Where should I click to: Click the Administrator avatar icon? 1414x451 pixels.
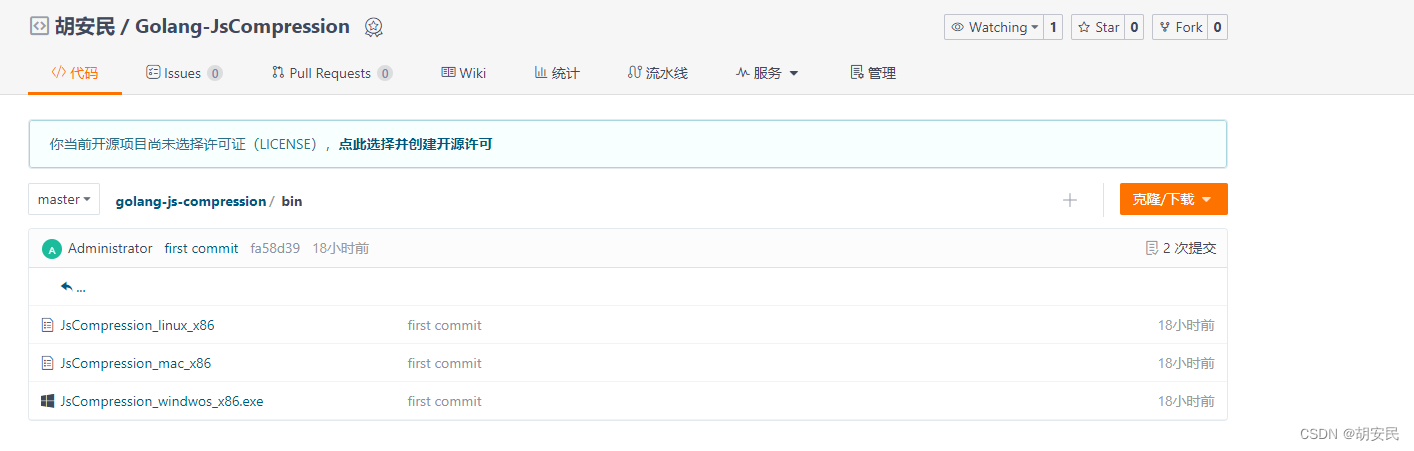pyautogui.click(x=52, y=249)
